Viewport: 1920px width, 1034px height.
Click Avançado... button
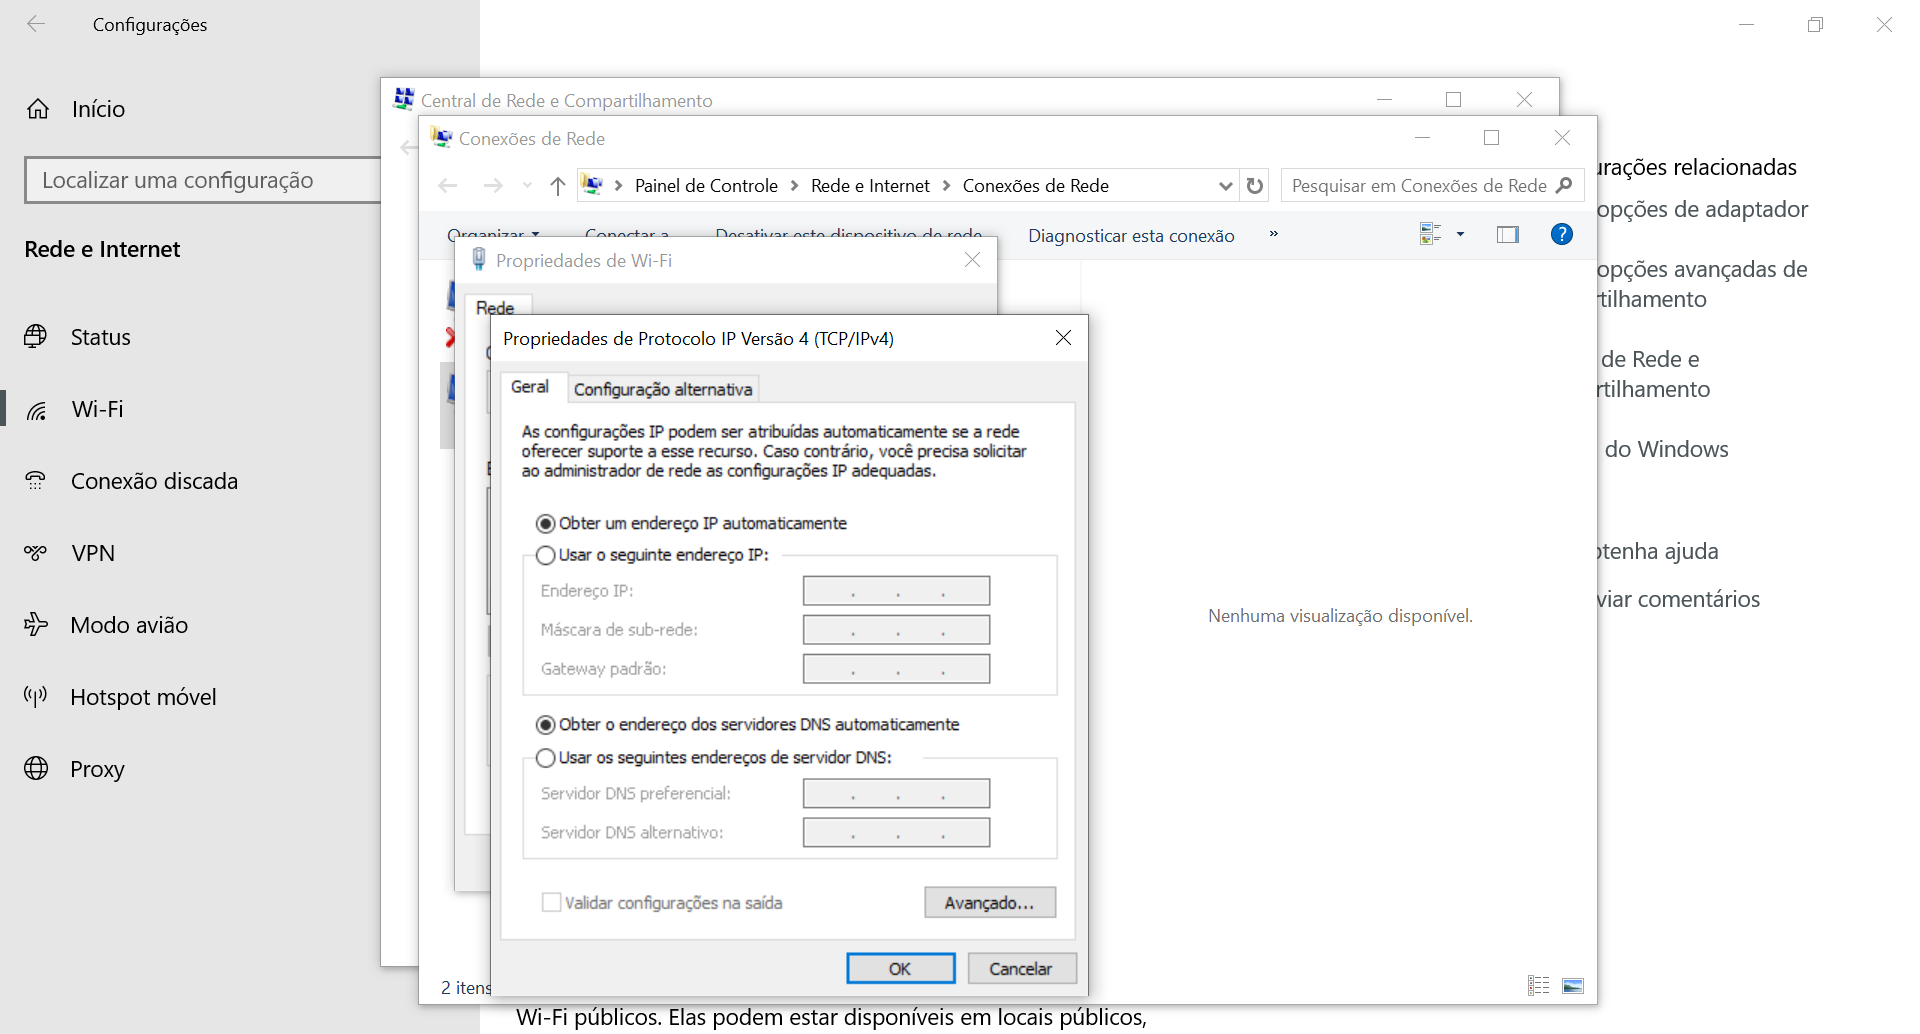tap(990, 903)
